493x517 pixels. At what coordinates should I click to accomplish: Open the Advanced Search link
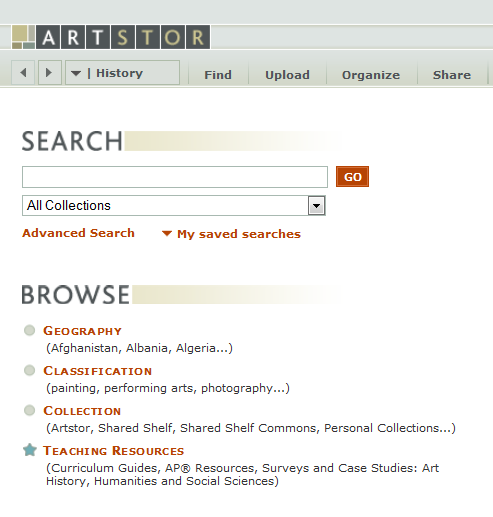(x=78, y=233)
